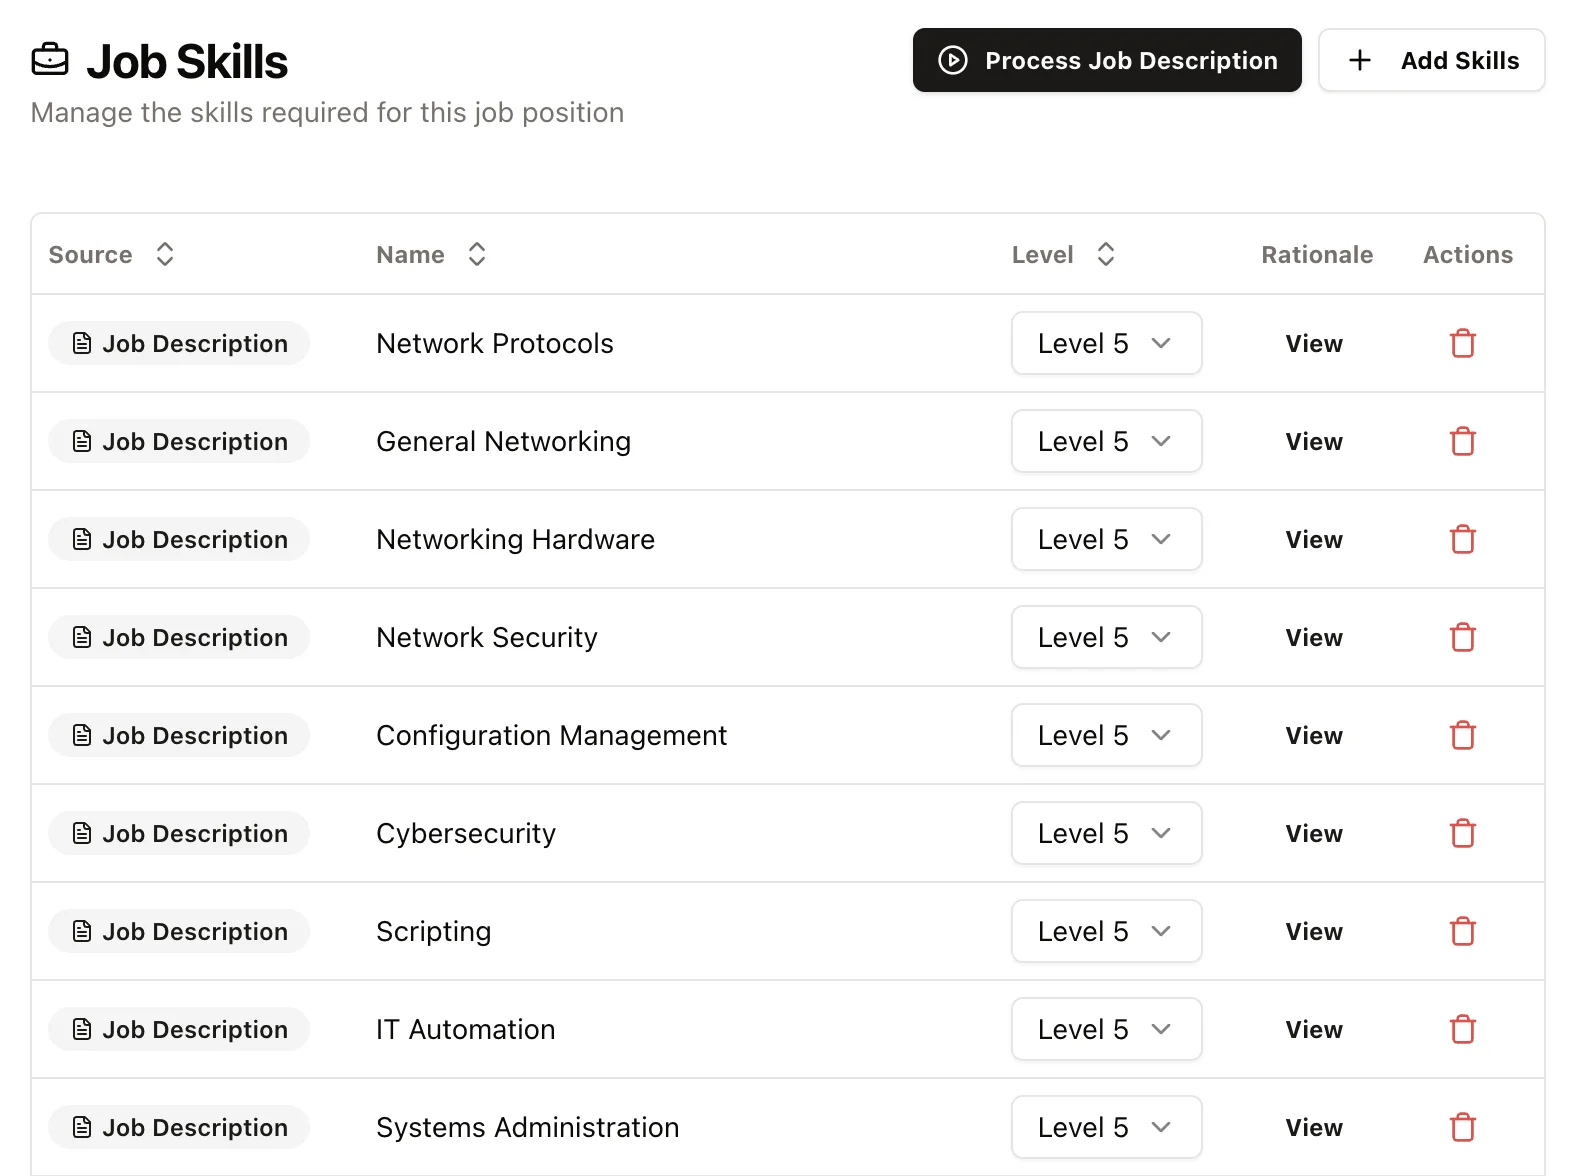Change level for Scripting skill
The height and width of the screenshot is (1176, 1578).
point(1106,931)
